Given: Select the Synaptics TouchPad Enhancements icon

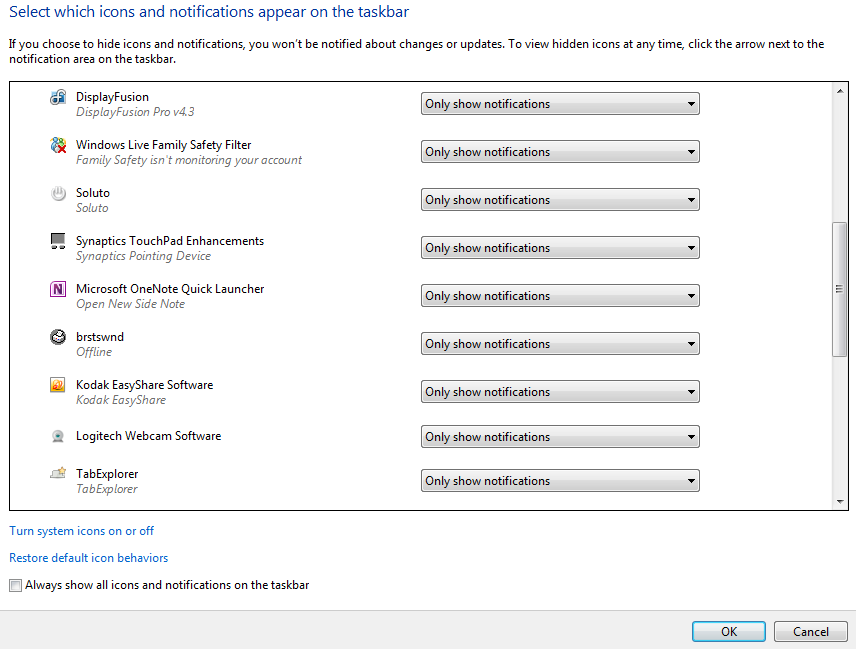Looking at the screenshot, I should tap(58, 241).
